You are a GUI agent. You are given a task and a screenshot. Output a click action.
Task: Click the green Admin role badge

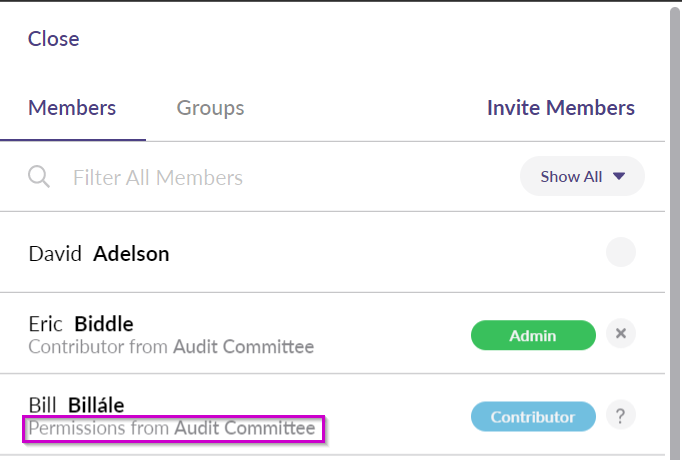click(x=533, y=335)
